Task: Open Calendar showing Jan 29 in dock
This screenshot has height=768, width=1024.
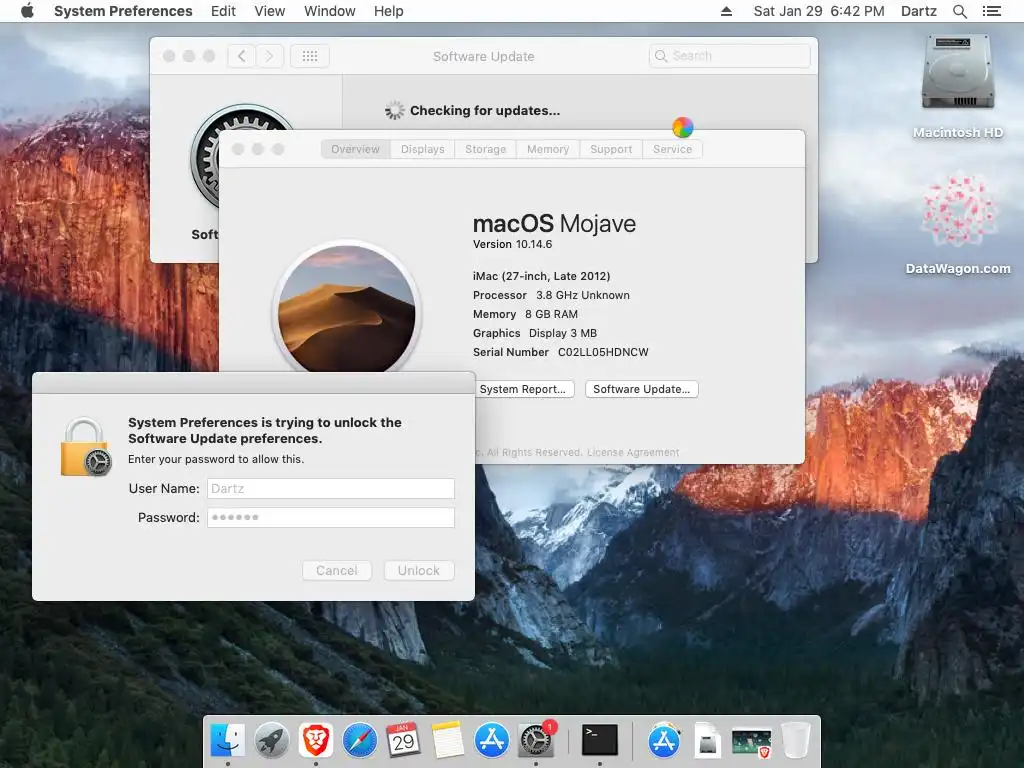Action: pyautogui.click(x=404, y=741)
